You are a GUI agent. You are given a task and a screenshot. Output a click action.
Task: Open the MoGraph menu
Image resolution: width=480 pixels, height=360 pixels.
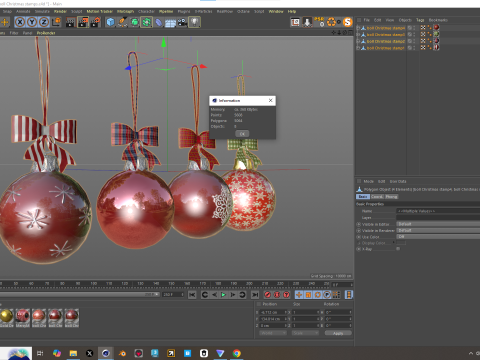tap(125, 11)
